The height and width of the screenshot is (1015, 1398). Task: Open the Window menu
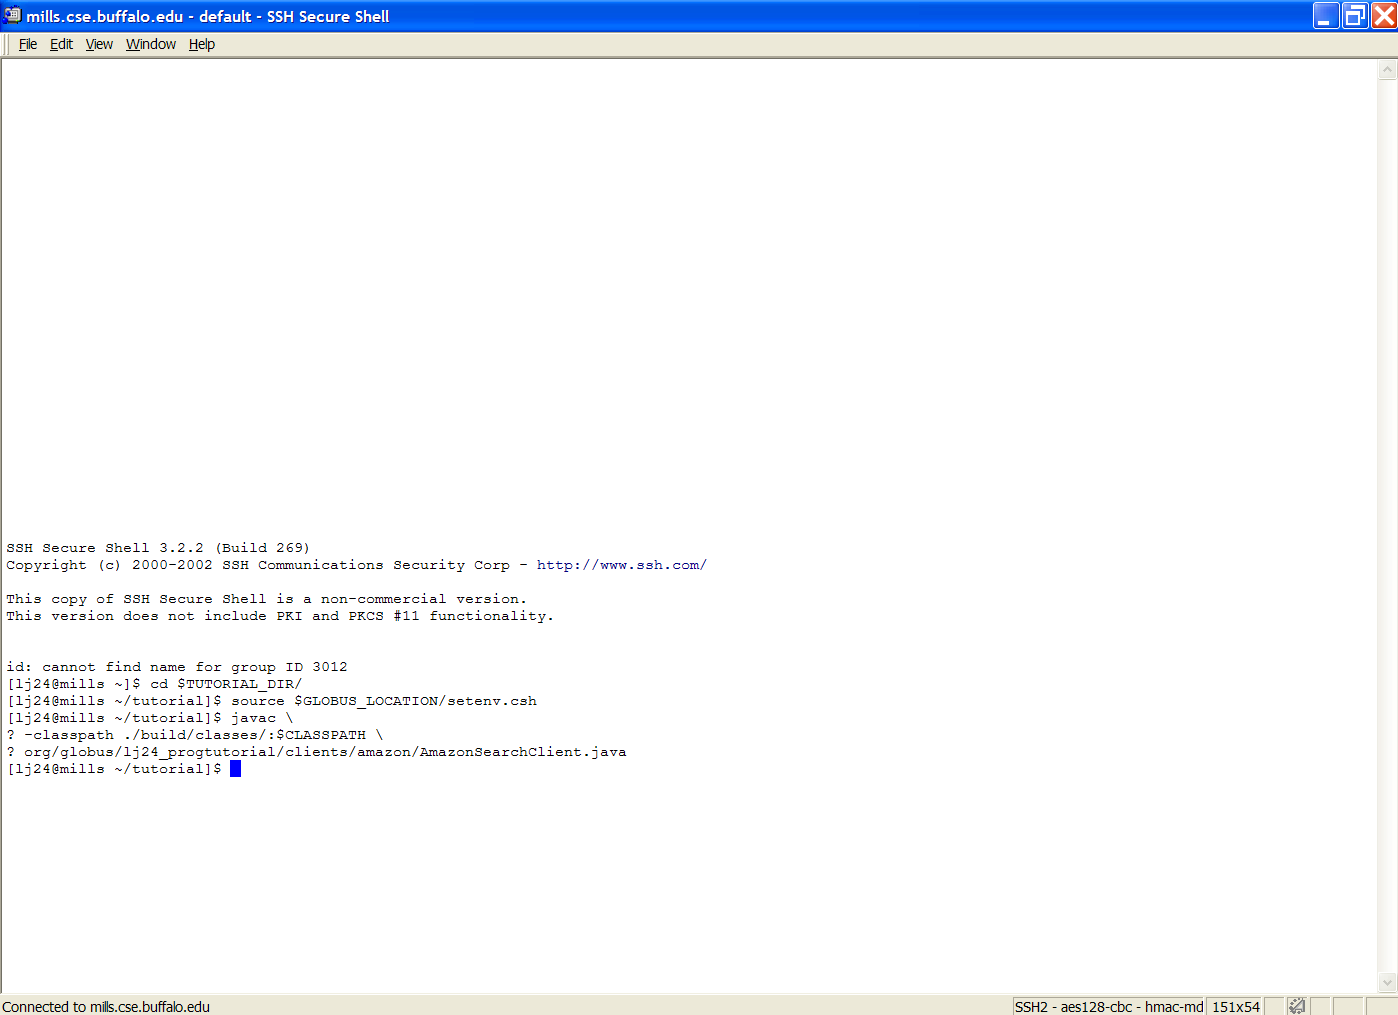(151, 44)
